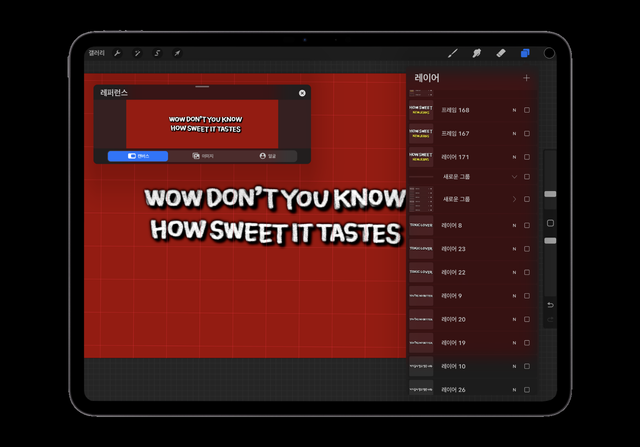Add a new layer with plus icon
The image size is (640, 447).
click(526, 78)
